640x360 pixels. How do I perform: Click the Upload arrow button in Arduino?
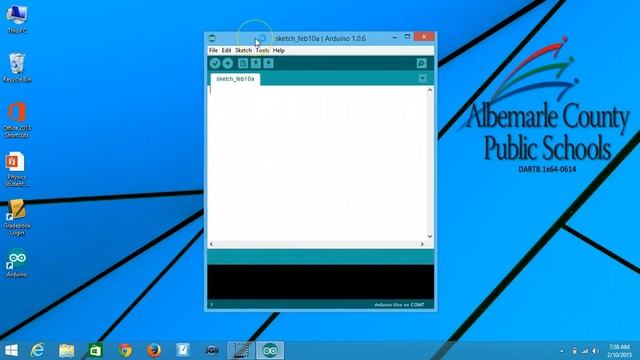pyautogui.click(x=228, y=63)
